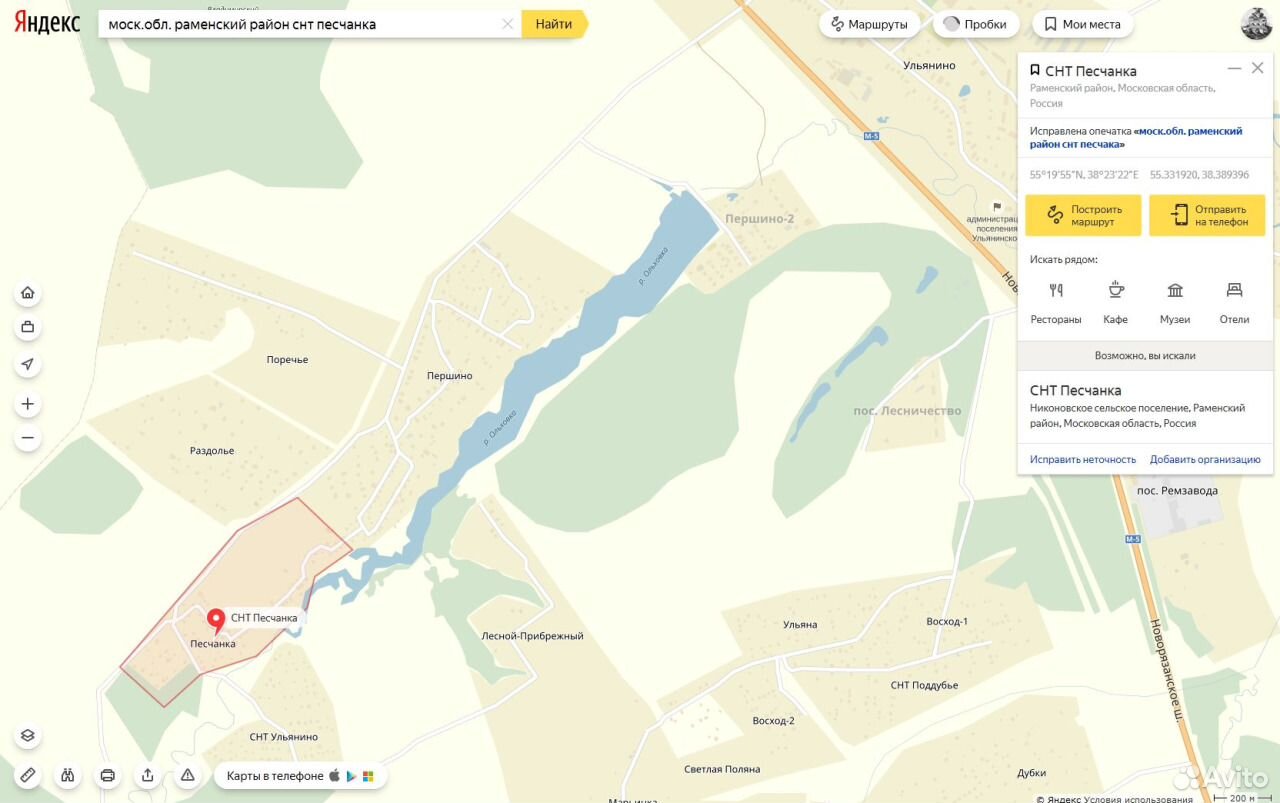This screenshot has height=803, width=1280.
Task: Click the Google Play icon
Action: click(x=352, y=776)
